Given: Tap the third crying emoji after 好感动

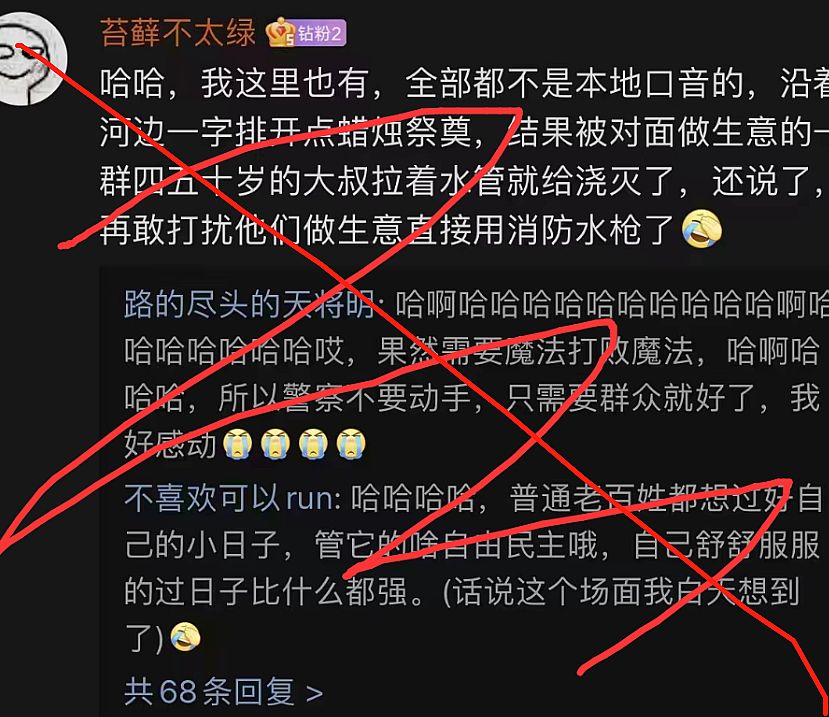Looking at the screenshot, I should tap(313, 444).
